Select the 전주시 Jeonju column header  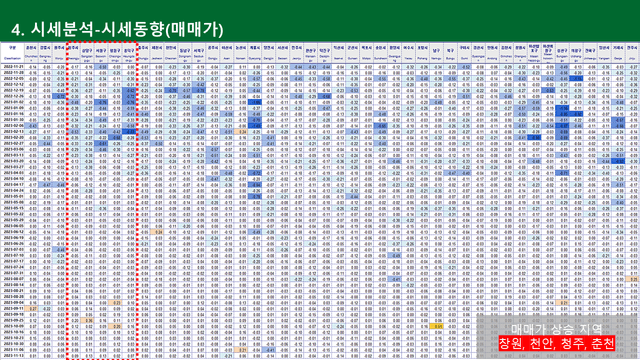(297, 53)
